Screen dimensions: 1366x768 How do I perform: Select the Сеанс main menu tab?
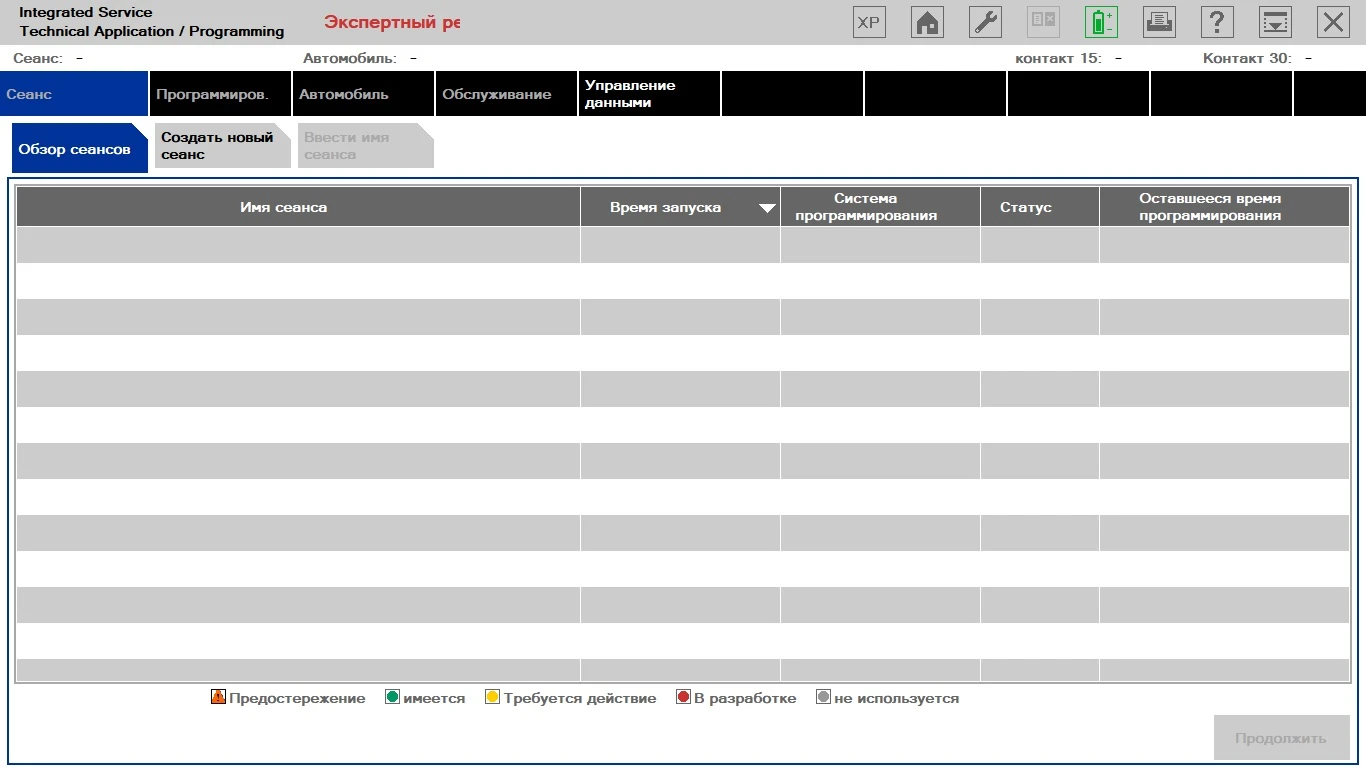(74, 94)
